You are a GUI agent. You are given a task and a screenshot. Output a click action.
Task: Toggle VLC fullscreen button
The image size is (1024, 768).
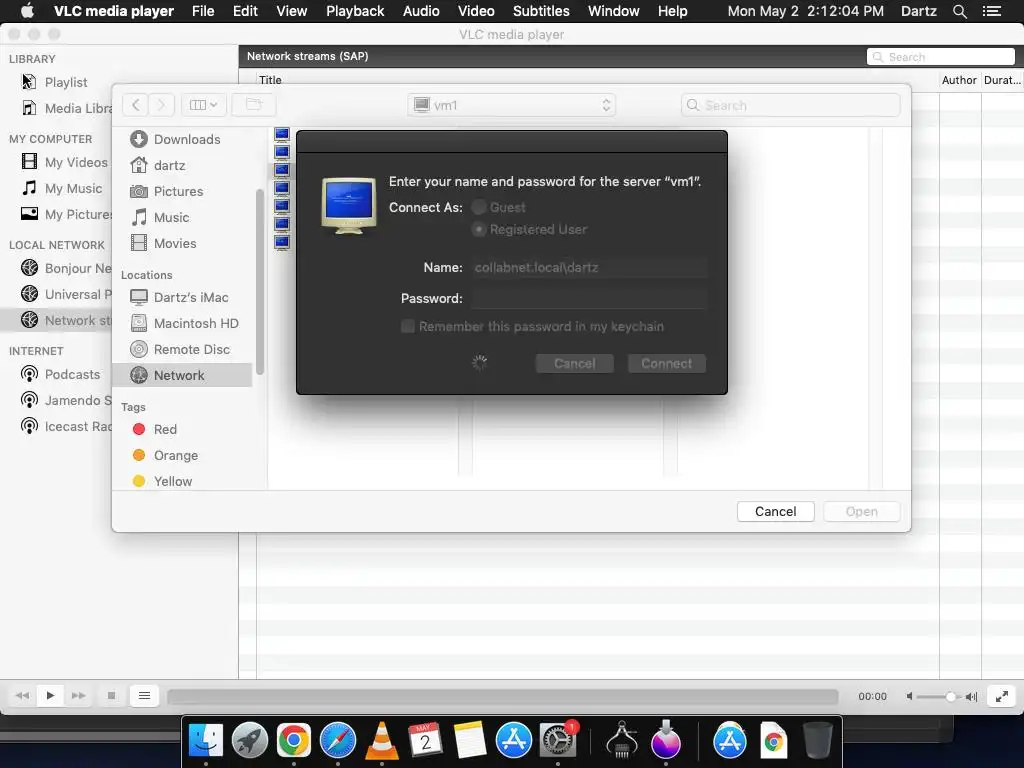tap(1002, 697)
